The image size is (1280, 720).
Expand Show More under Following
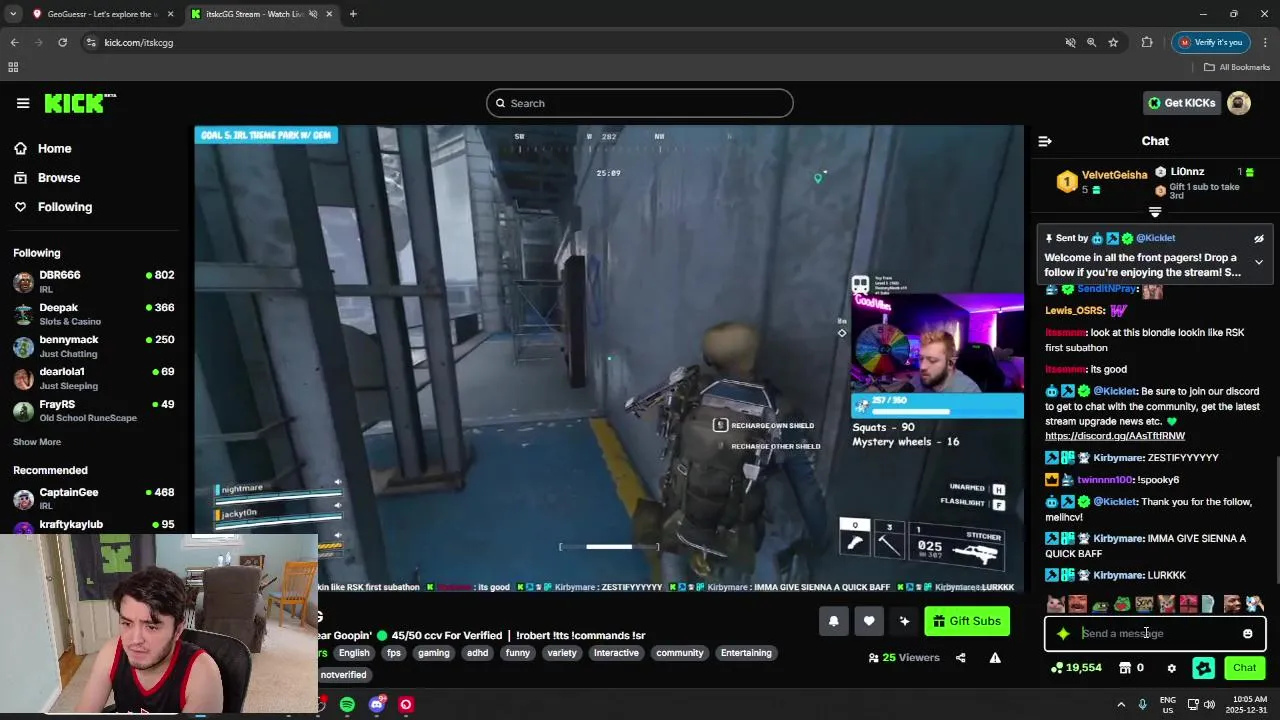[37, 442]
